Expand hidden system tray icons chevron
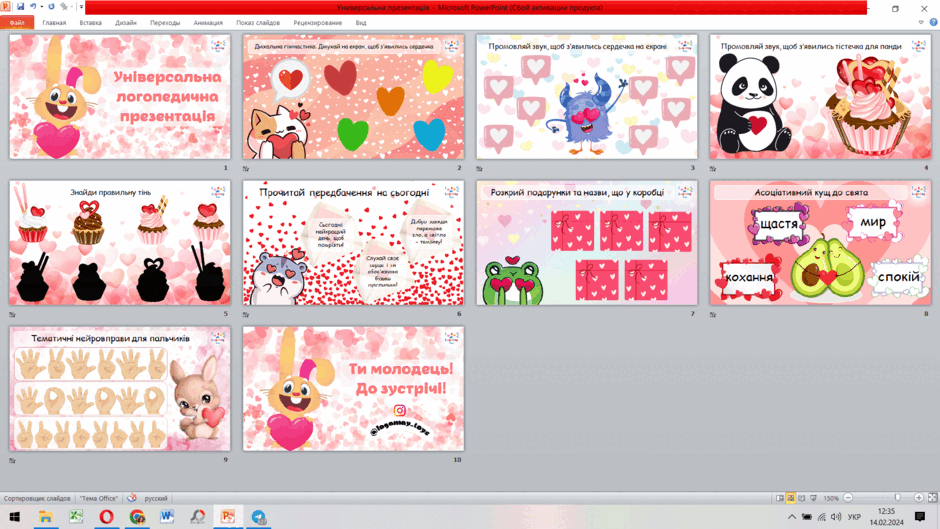 click(x=791, y=516)
